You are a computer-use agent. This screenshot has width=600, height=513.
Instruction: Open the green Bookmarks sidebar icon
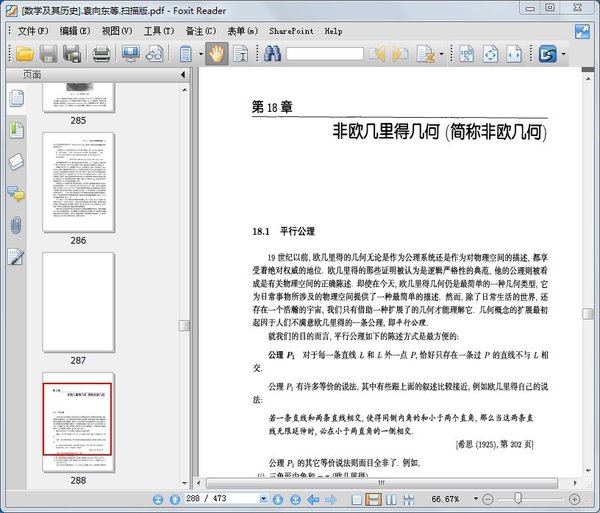coord(16,130)
